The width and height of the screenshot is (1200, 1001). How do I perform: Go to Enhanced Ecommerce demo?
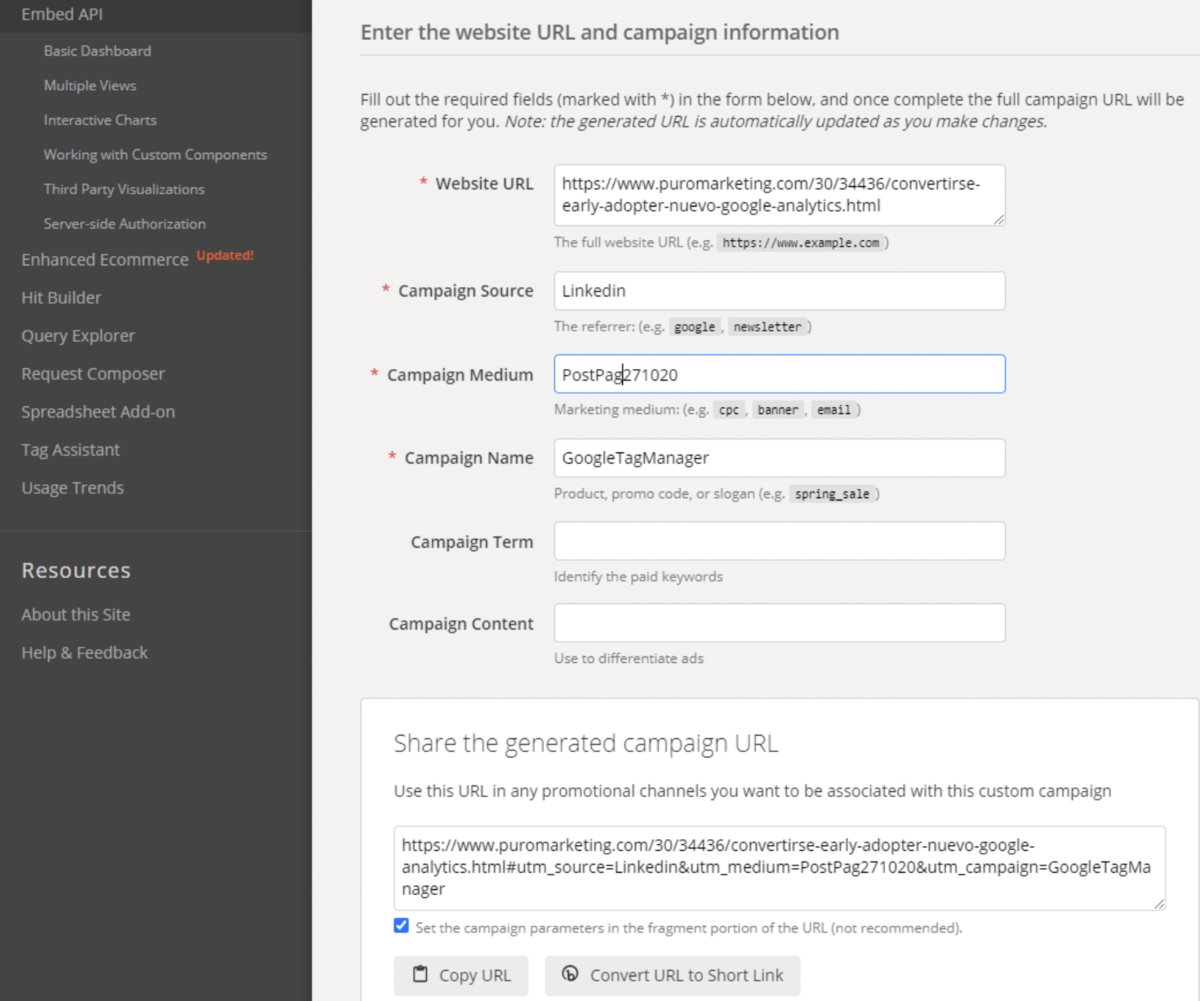[105, 260]
